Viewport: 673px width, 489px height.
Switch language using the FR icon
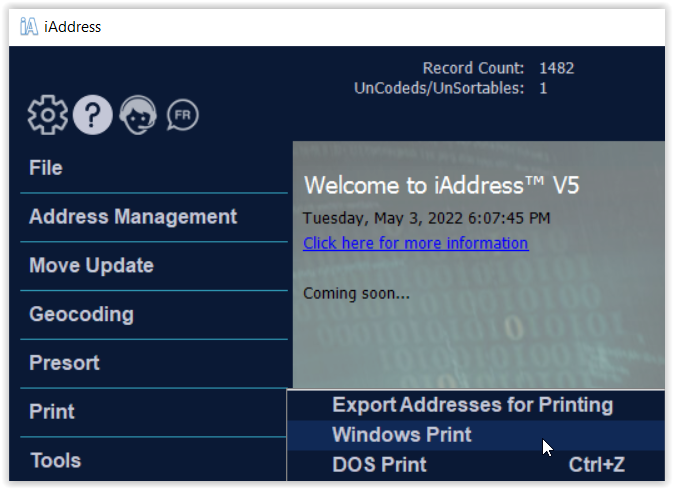click(182, 115)
